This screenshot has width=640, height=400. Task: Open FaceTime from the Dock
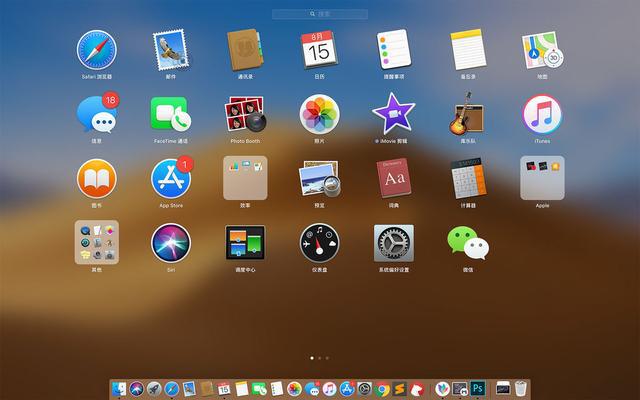point(259,389)
